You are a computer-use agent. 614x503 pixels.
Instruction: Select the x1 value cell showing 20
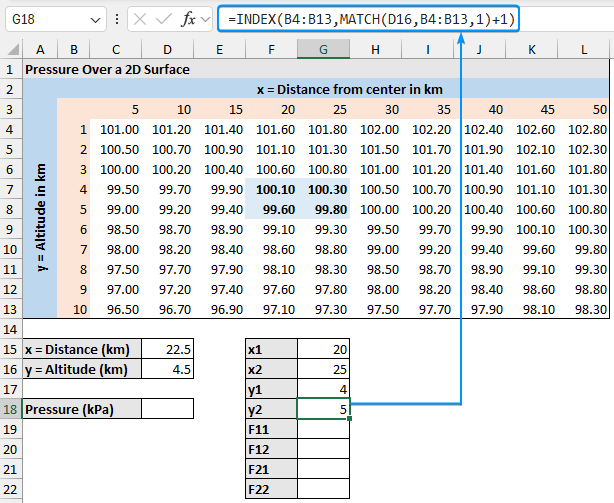point(323,349)
